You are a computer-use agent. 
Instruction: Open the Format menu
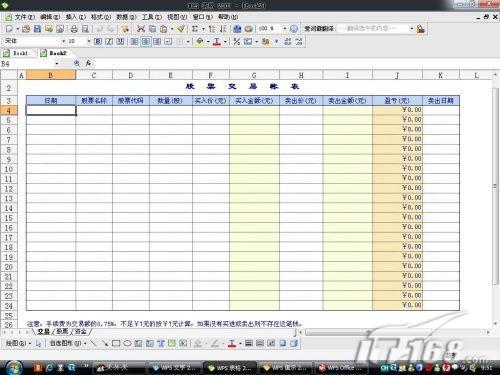click(101, 17)
